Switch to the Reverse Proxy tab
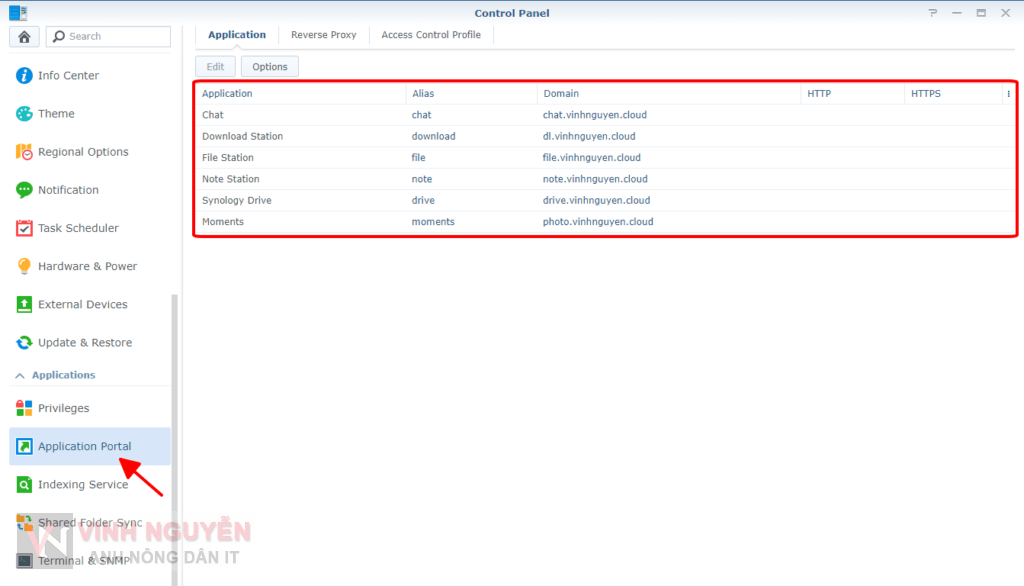1024x586 pixels. [x=323, y=35]
